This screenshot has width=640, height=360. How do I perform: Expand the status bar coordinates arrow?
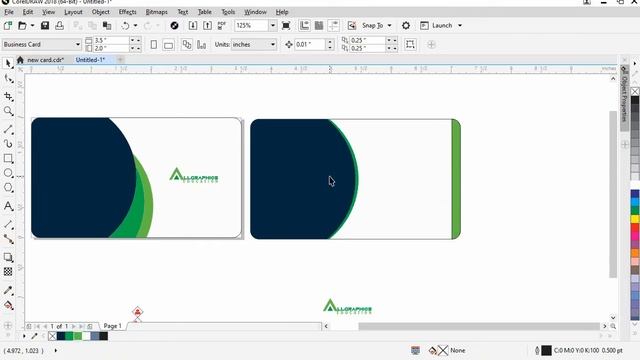coord(56,350)
